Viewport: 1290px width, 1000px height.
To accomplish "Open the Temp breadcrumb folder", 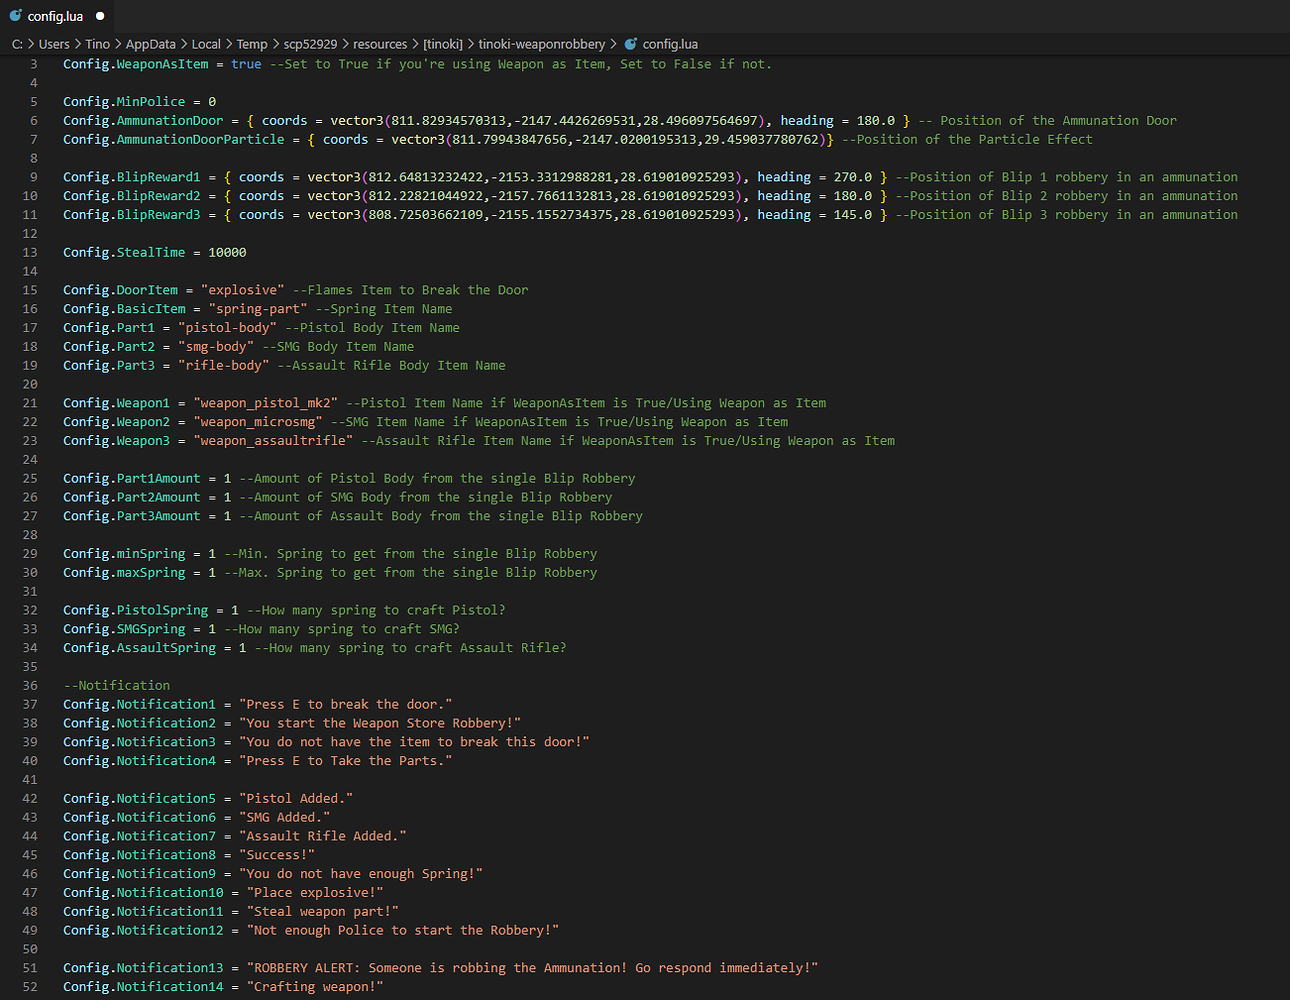I will 252,44.
